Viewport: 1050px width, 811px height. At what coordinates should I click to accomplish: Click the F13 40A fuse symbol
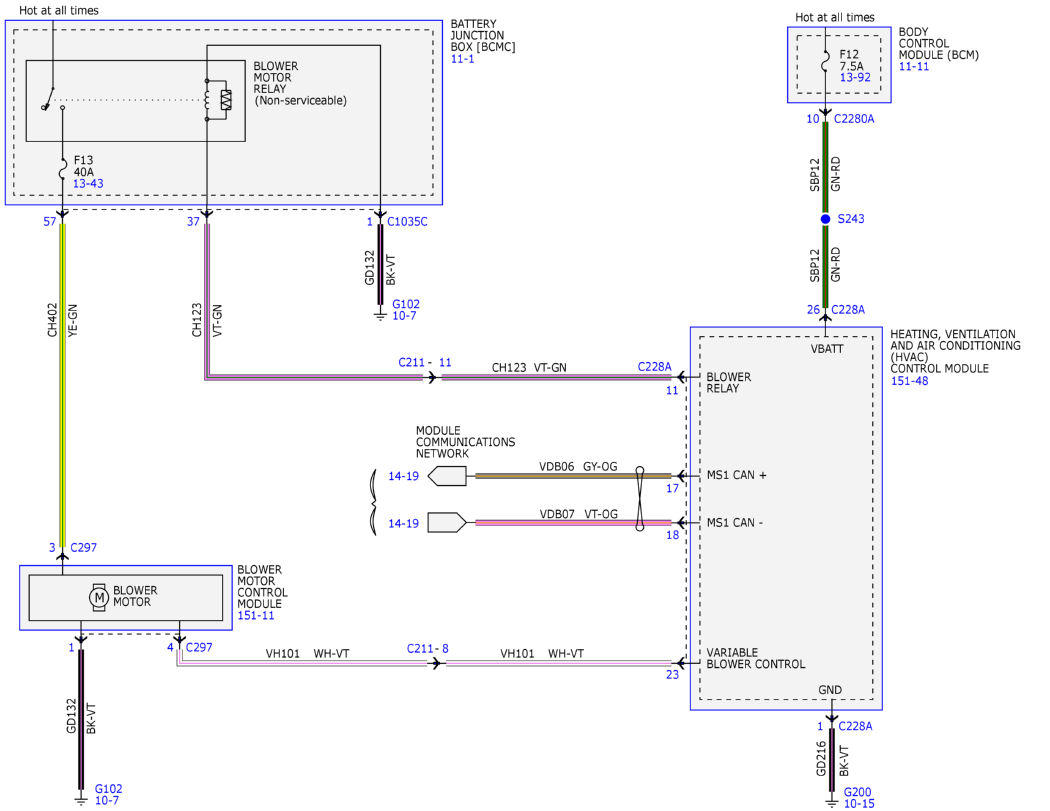(63, 169)
